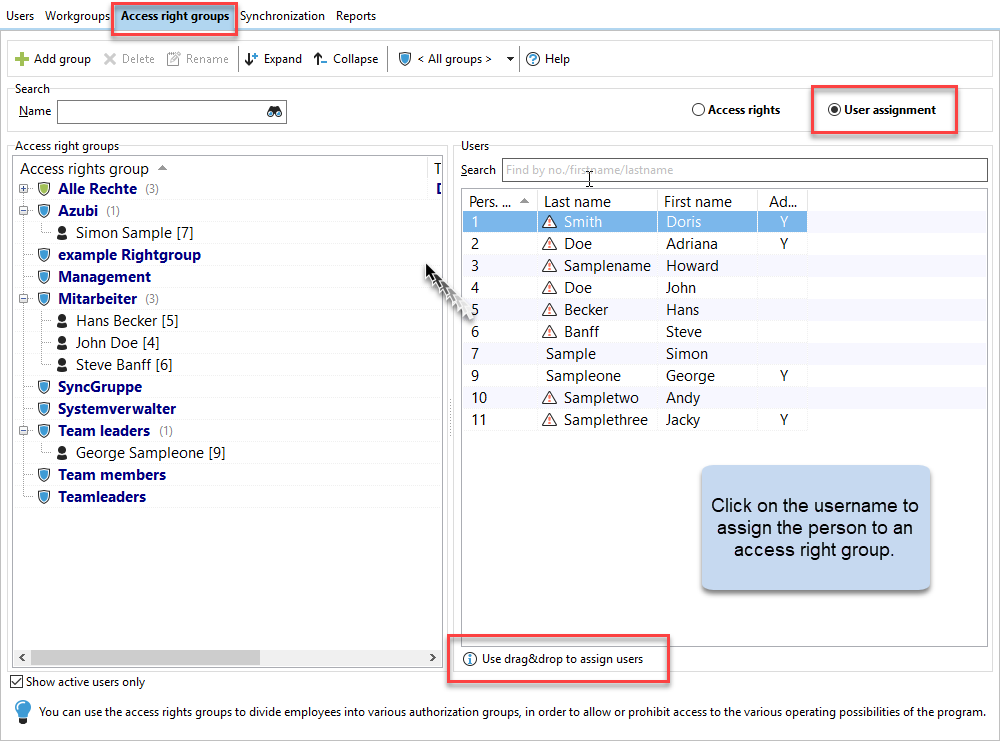Click the warning triangle icon next to Smith
This screenshot has height=741, width=1000.
(x=549, y=222)
